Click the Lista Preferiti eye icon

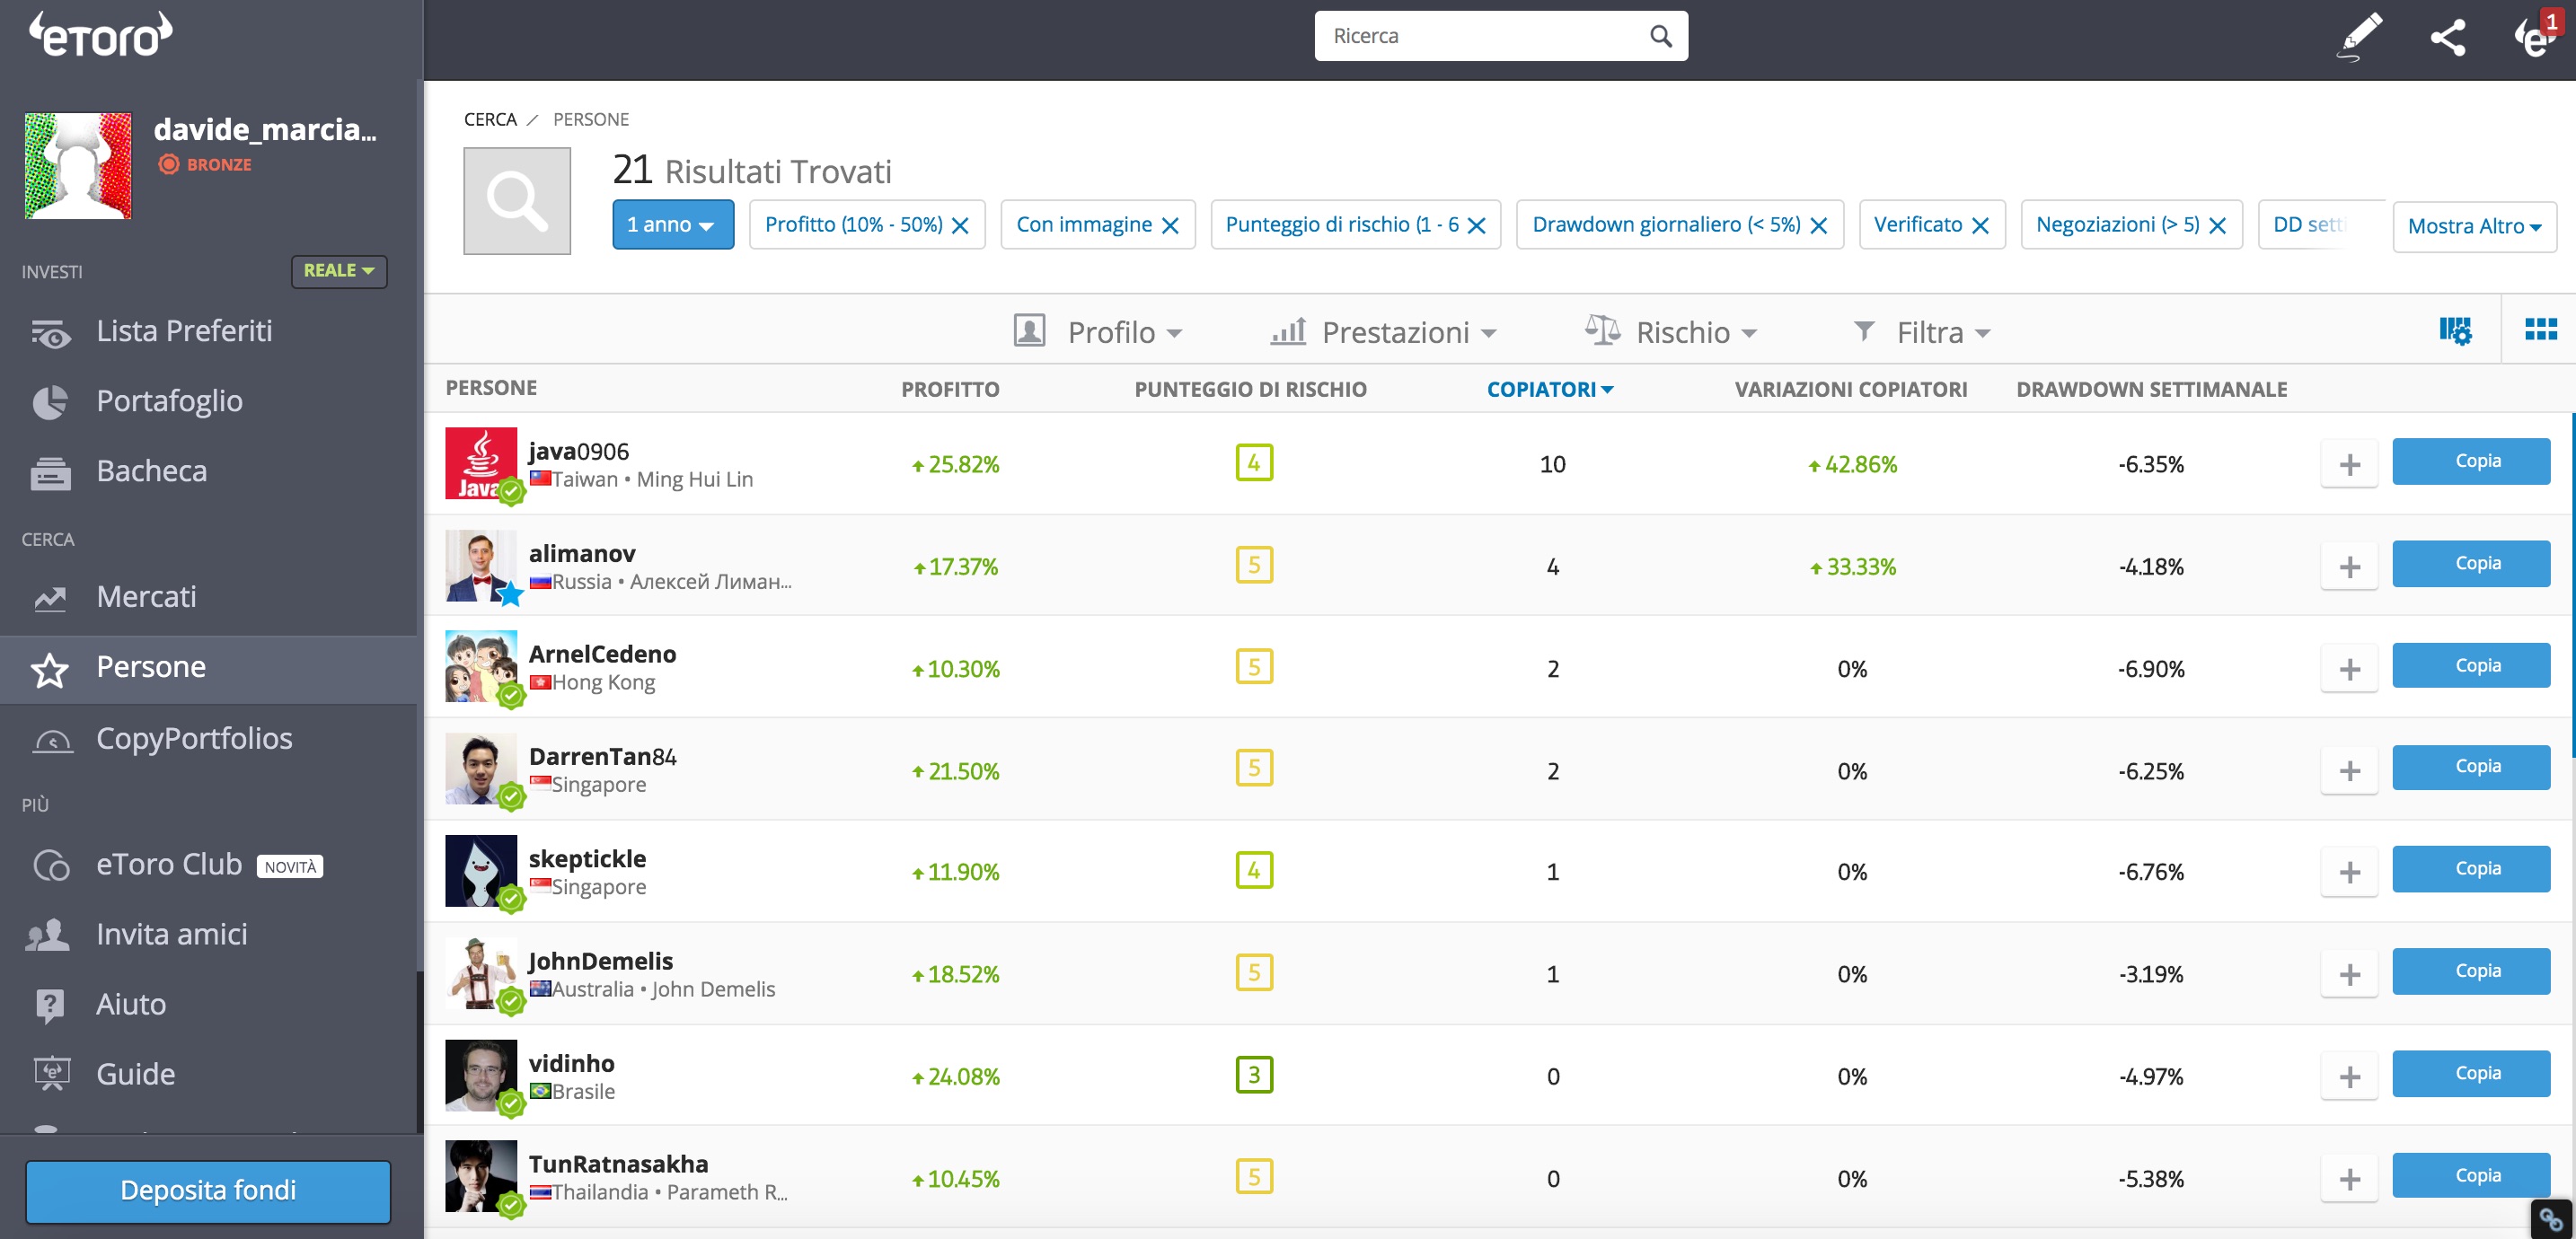(50, 332)
